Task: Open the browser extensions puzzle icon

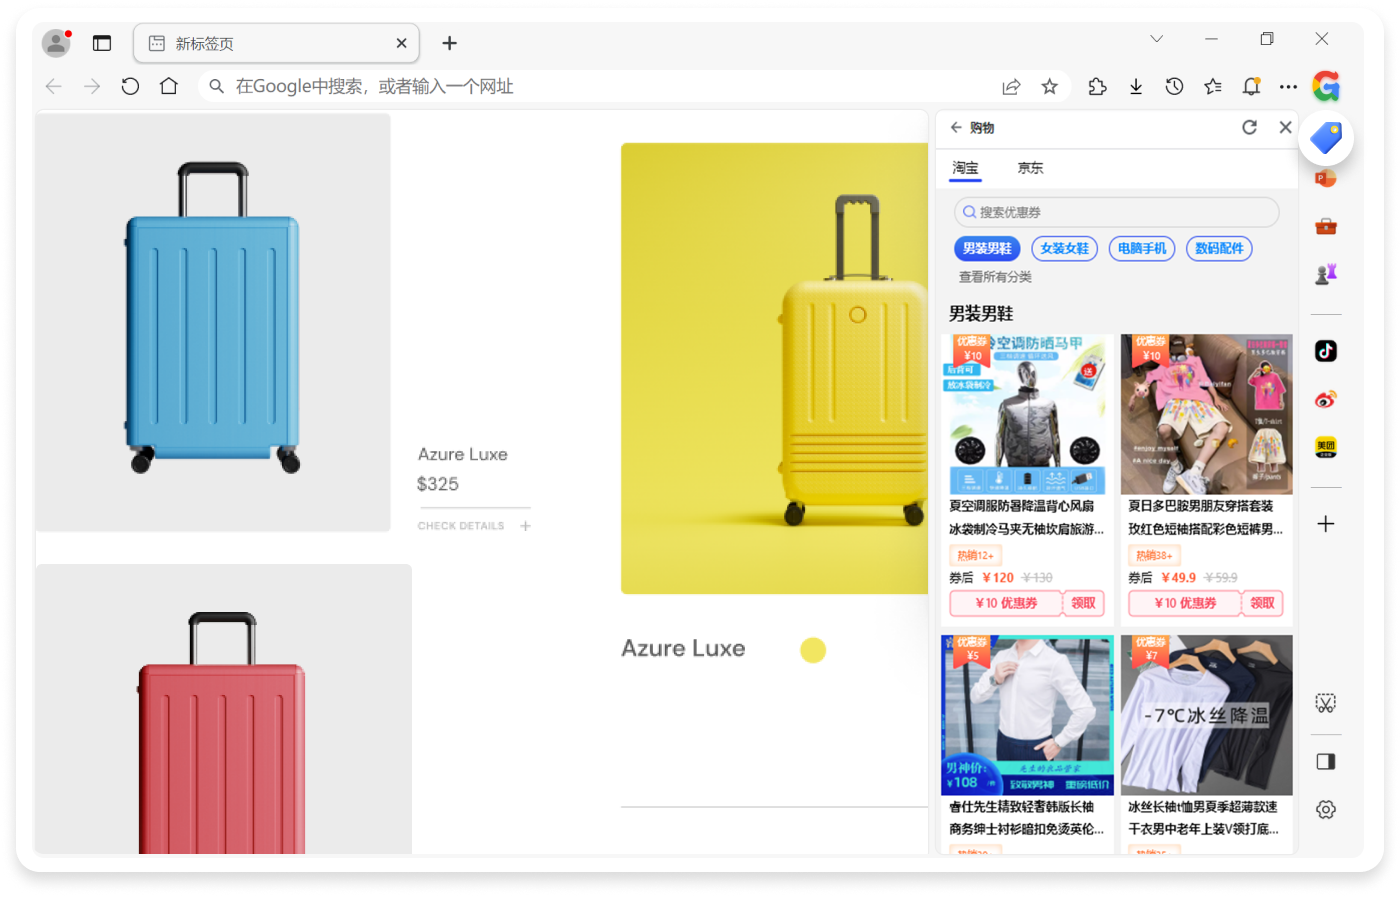Action: [1097, 87]
